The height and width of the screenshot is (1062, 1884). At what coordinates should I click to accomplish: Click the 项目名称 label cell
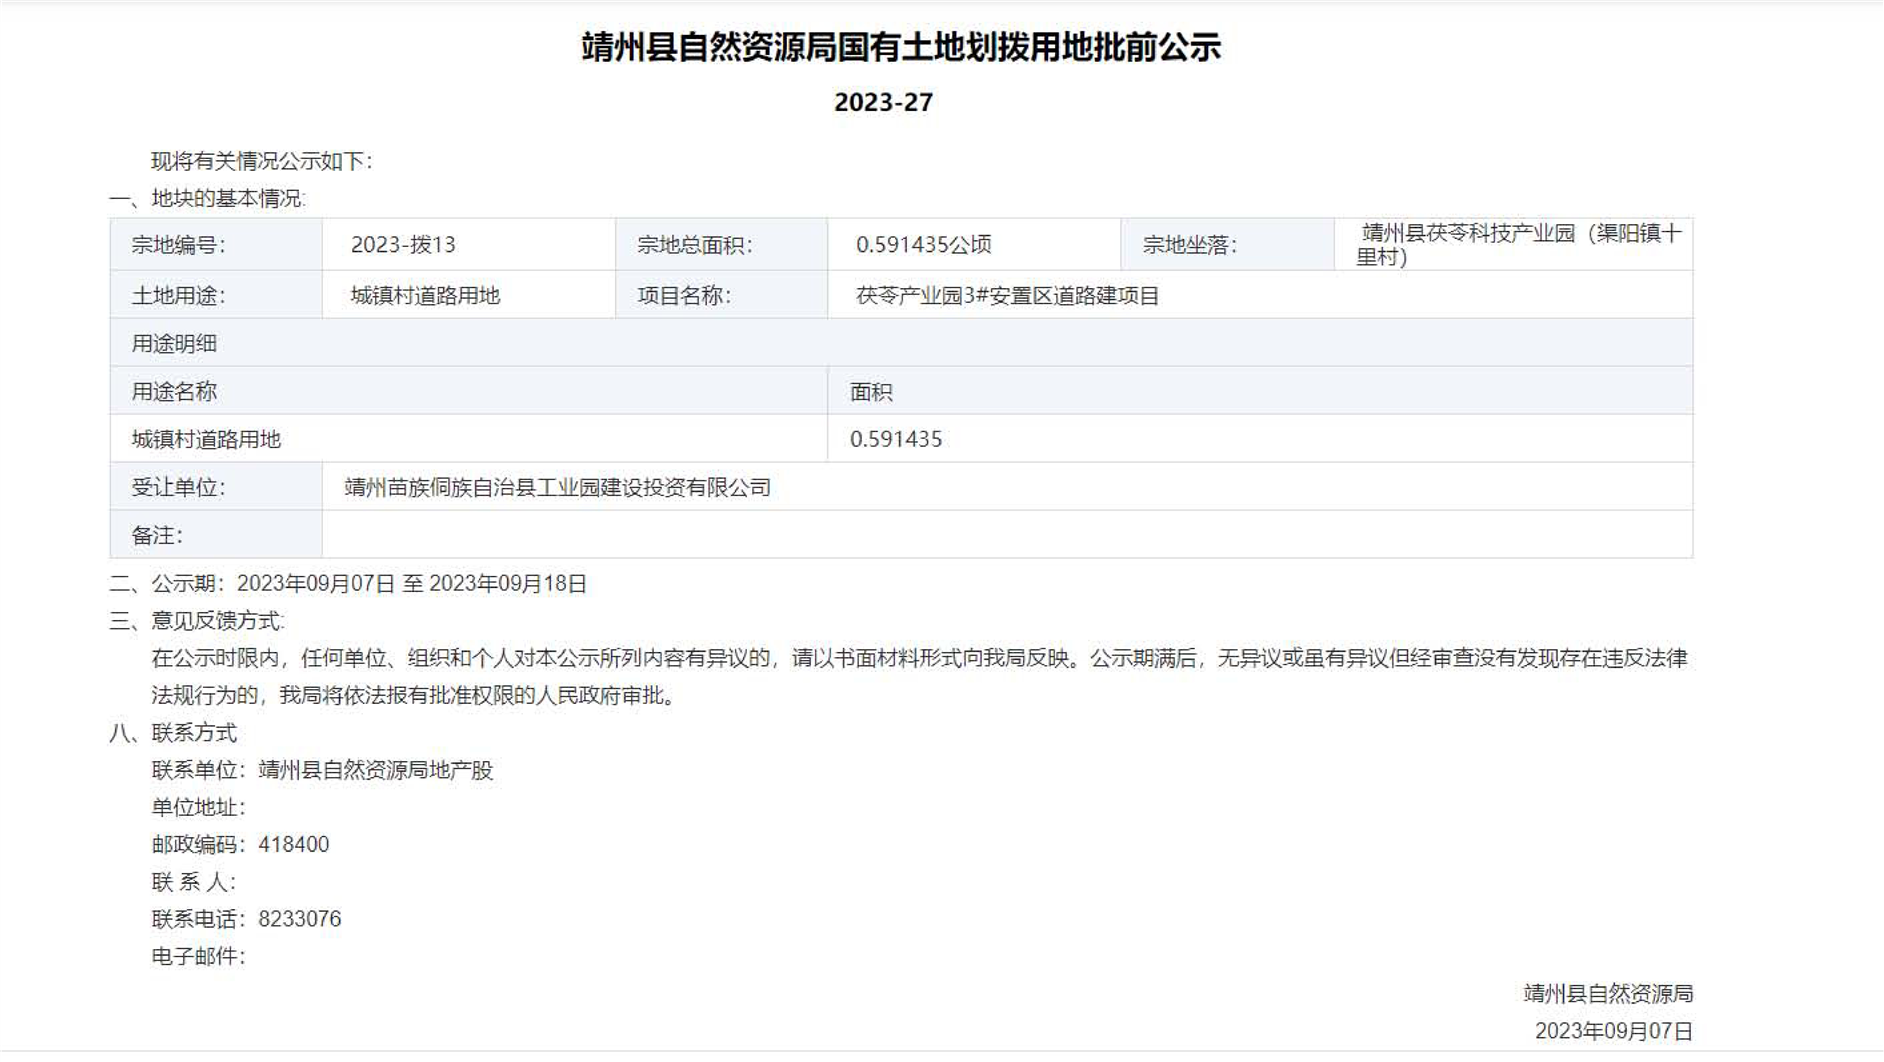click(x=722, y=295)
